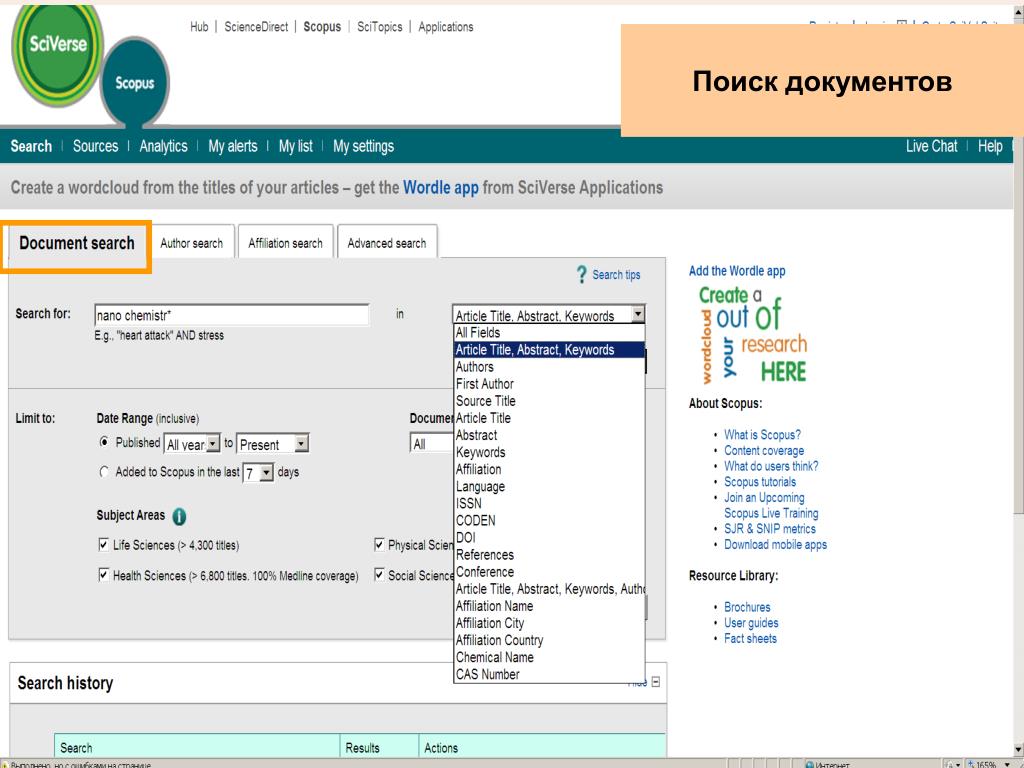The image size is (1024, 768).
Task: Open My settings in the navigation bar
Action: pyautogui.click(x=364, y=146)
